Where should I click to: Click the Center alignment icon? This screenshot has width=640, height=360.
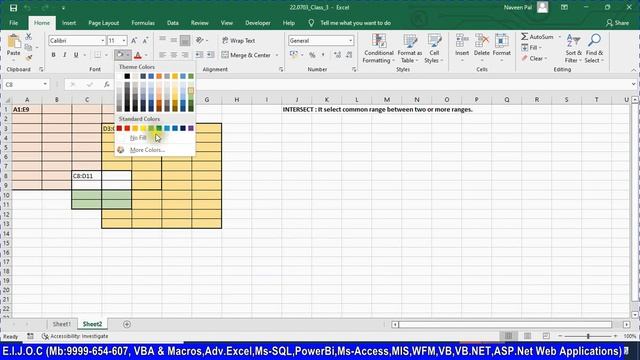coord(174,55)
